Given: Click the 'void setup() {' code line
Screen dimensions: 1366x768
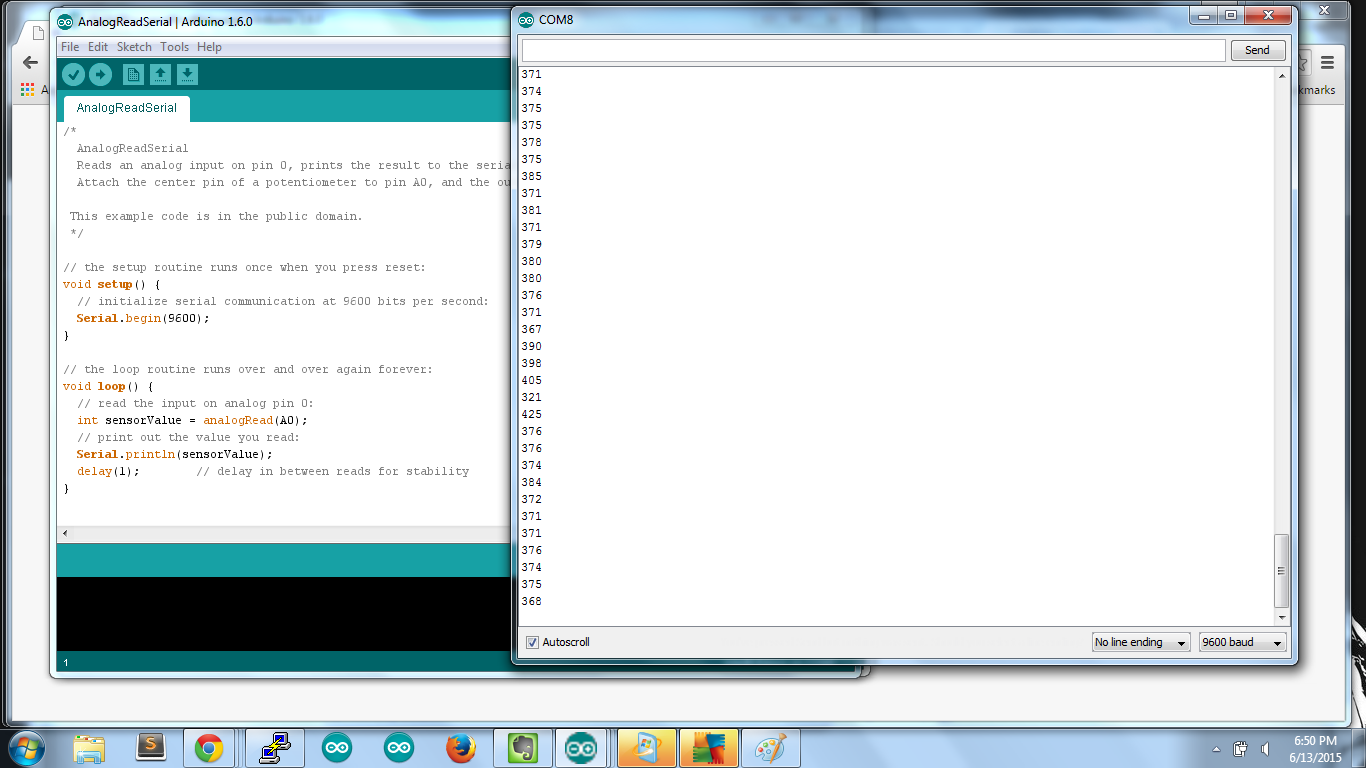Looking at the screenshot, I should pos(111,284).
